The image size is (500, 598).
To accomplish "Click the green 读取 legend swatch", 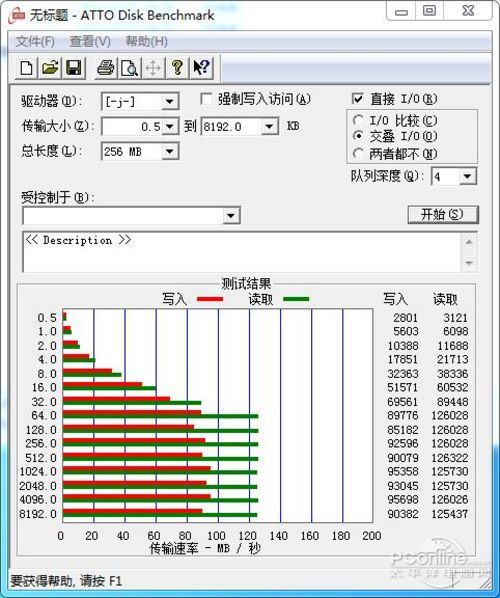I will [296, 299].
